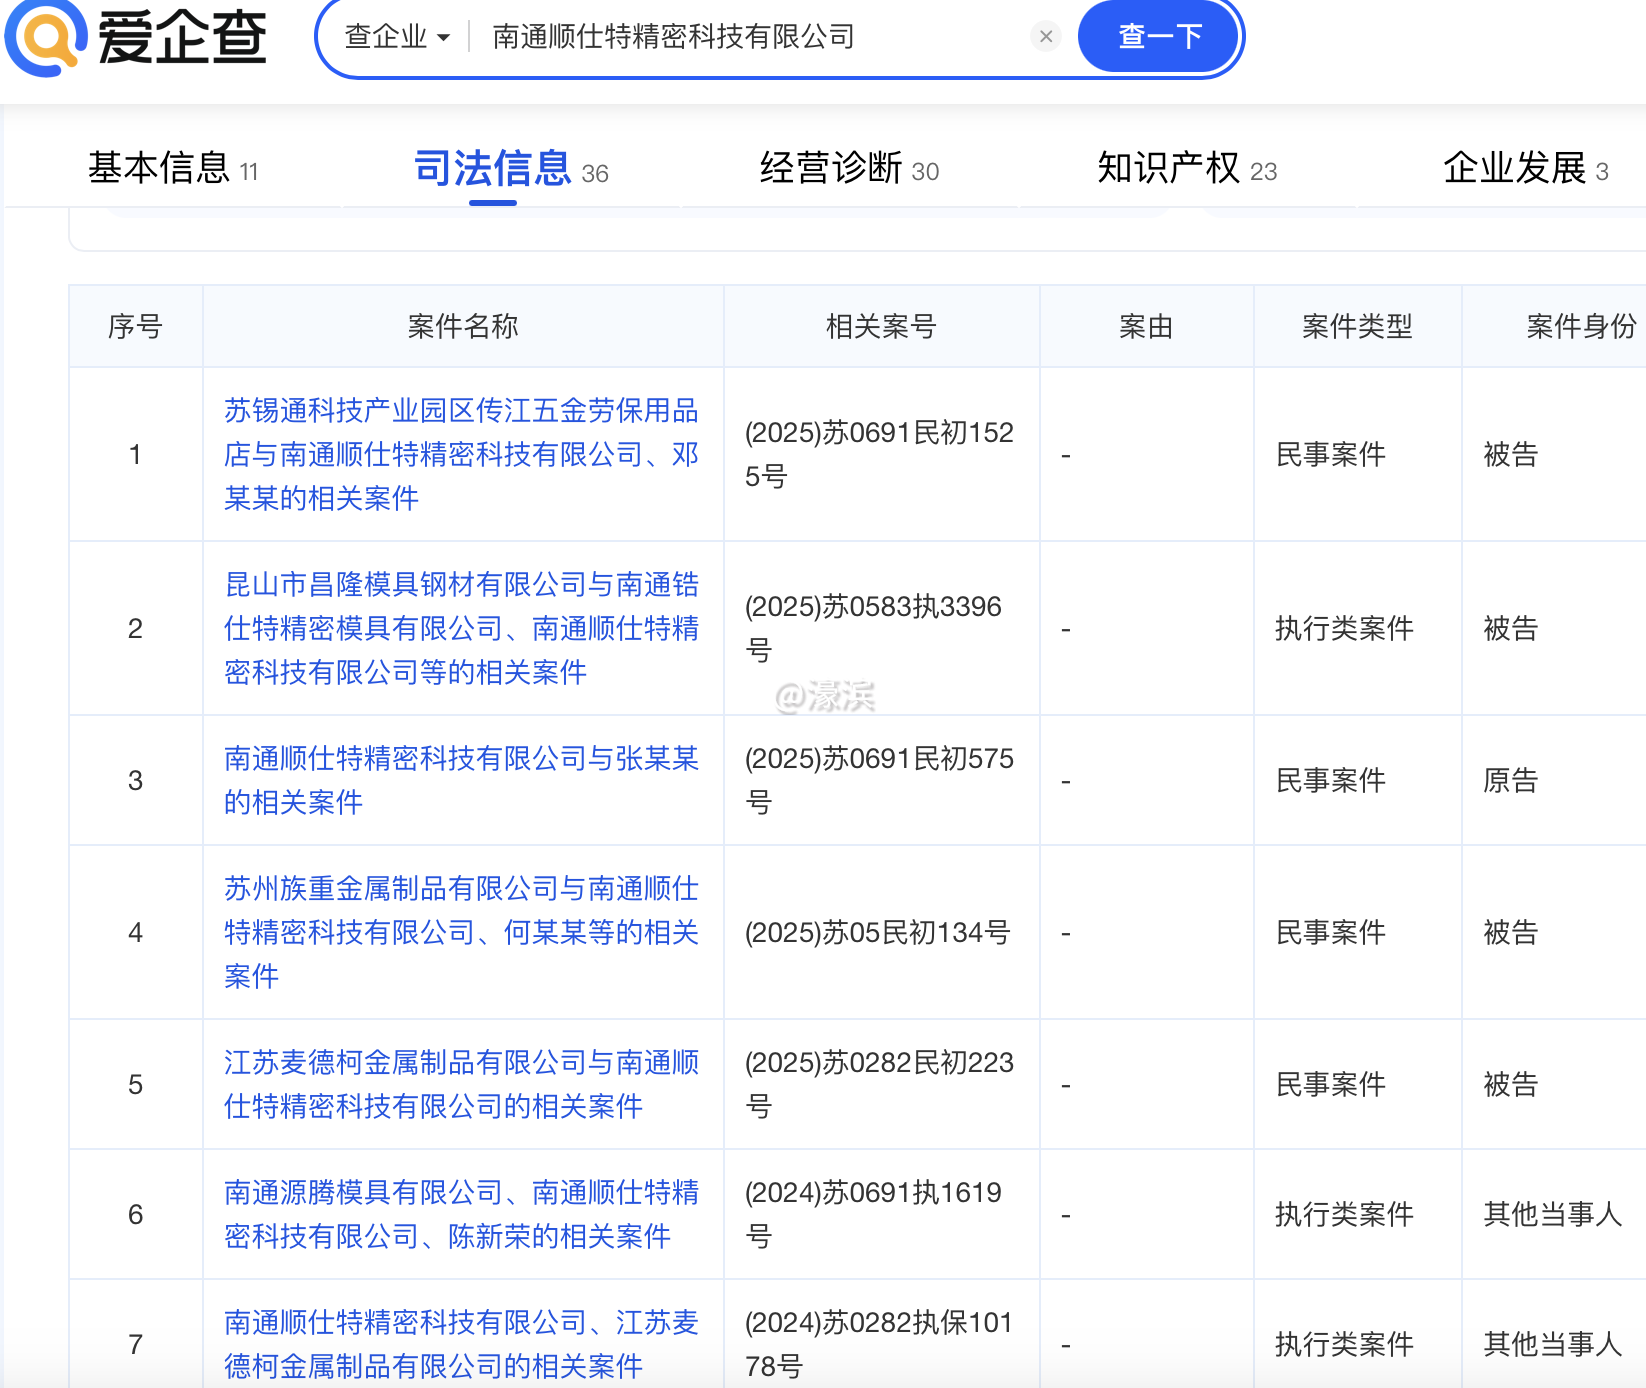Click into the company name search field
Screen dimensions: 1646x1388
point(750,37)
